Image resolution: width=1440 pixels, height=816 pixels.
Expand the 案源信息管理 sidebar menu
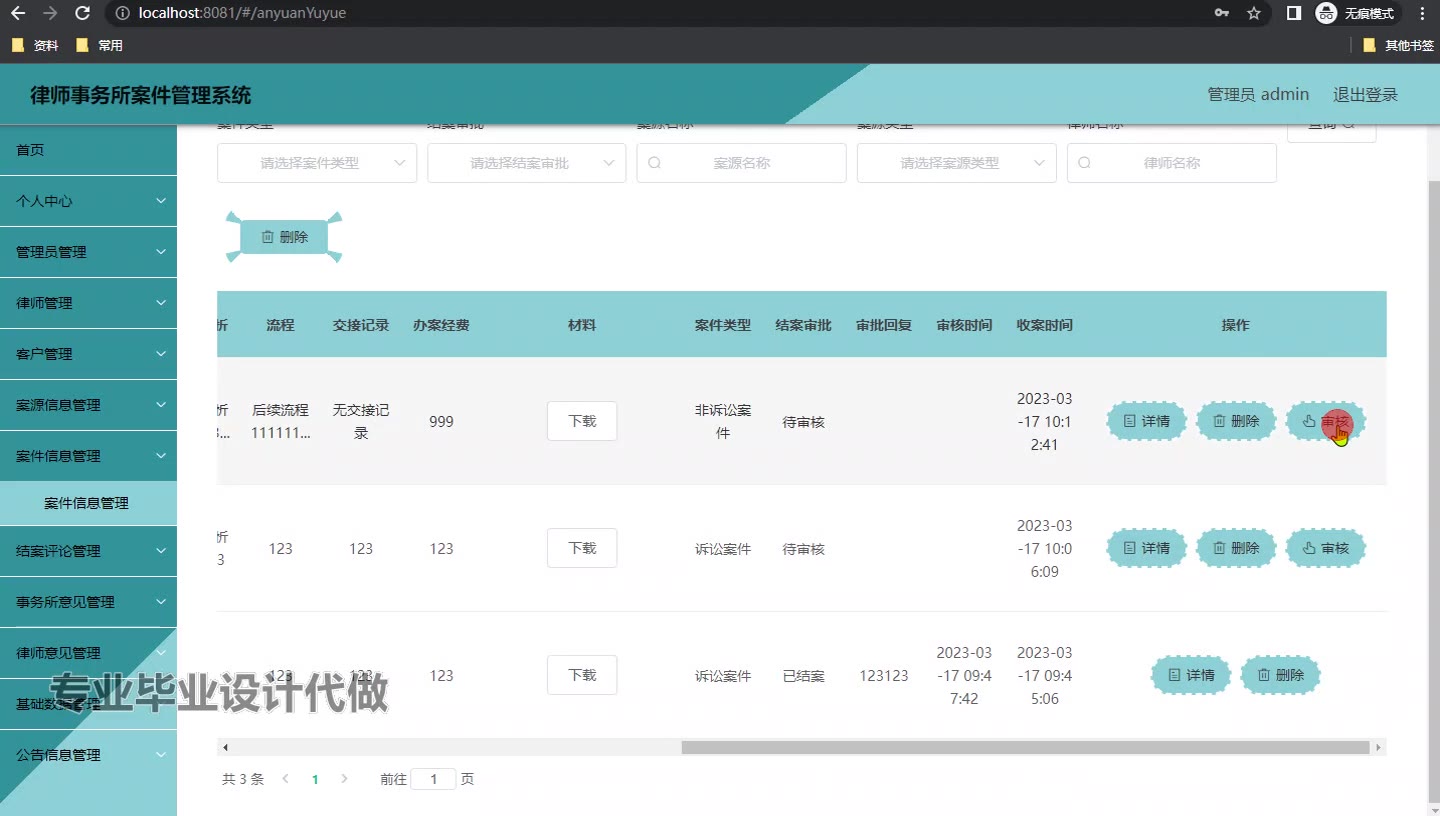[88, 405]
